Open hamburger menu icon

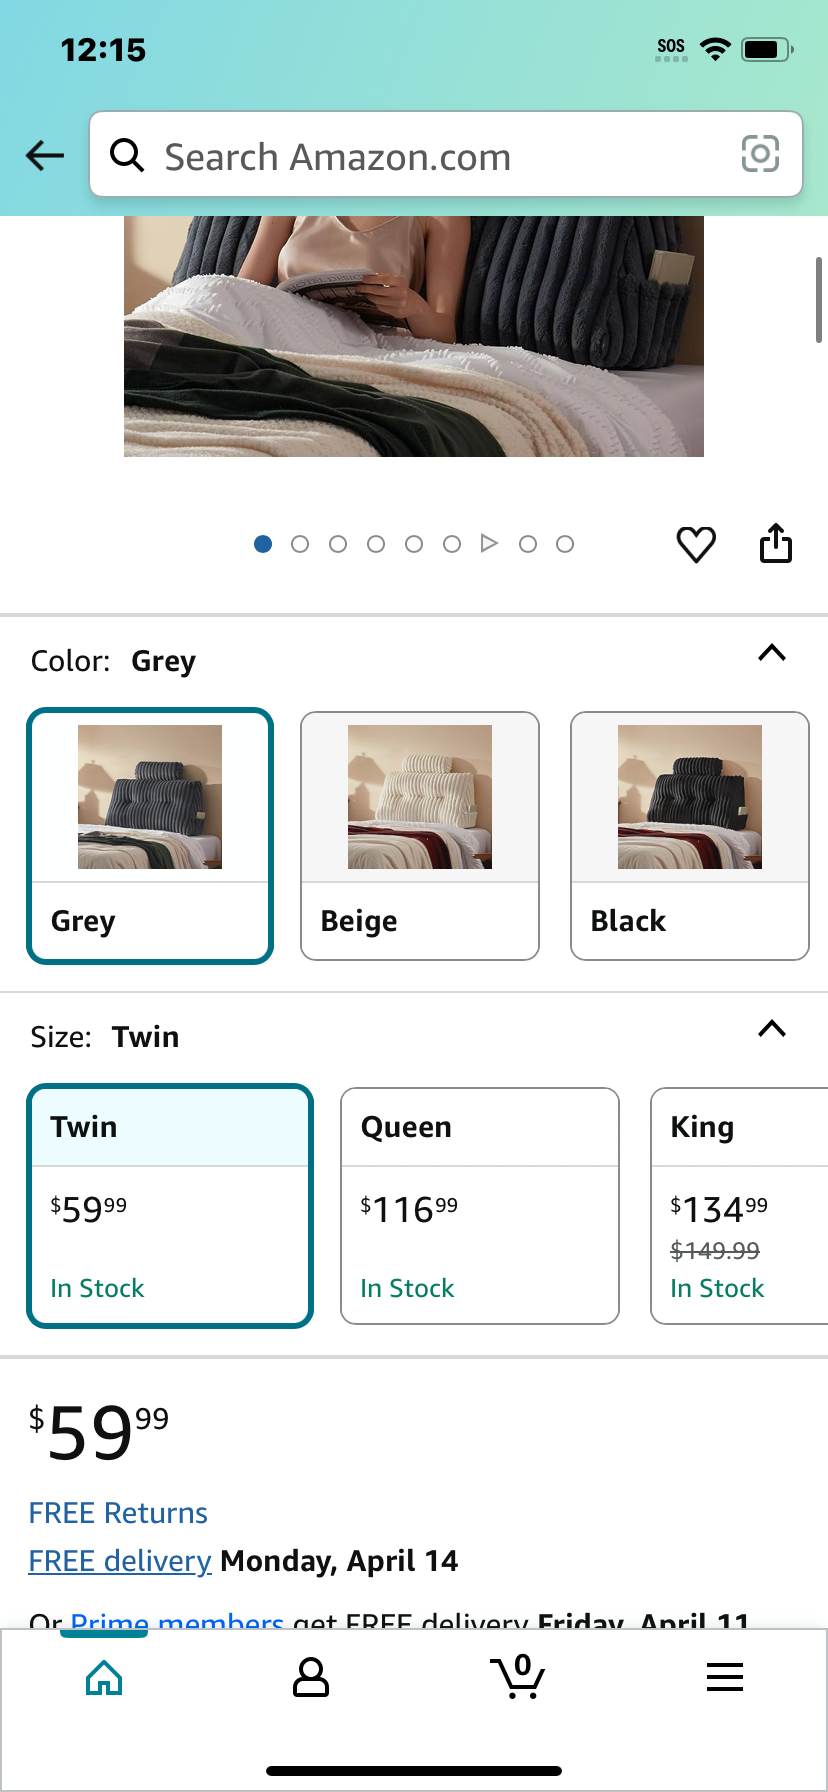pos(725,1677)
